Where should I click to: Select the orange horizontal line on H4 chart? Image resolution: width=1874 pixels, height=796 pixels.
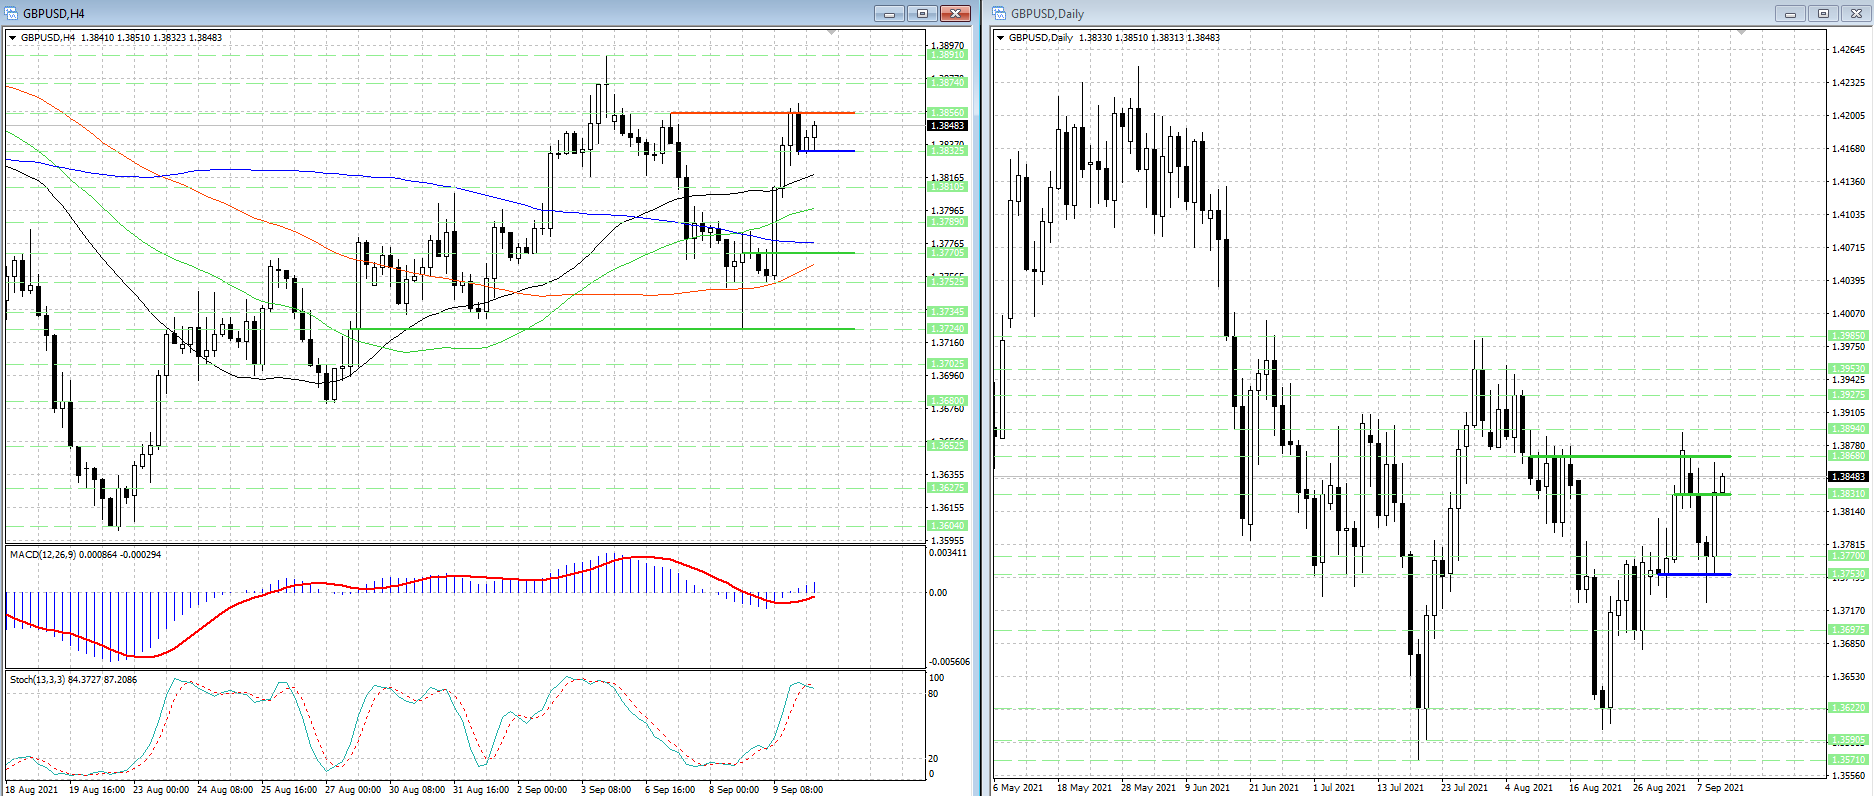[762, 113]
